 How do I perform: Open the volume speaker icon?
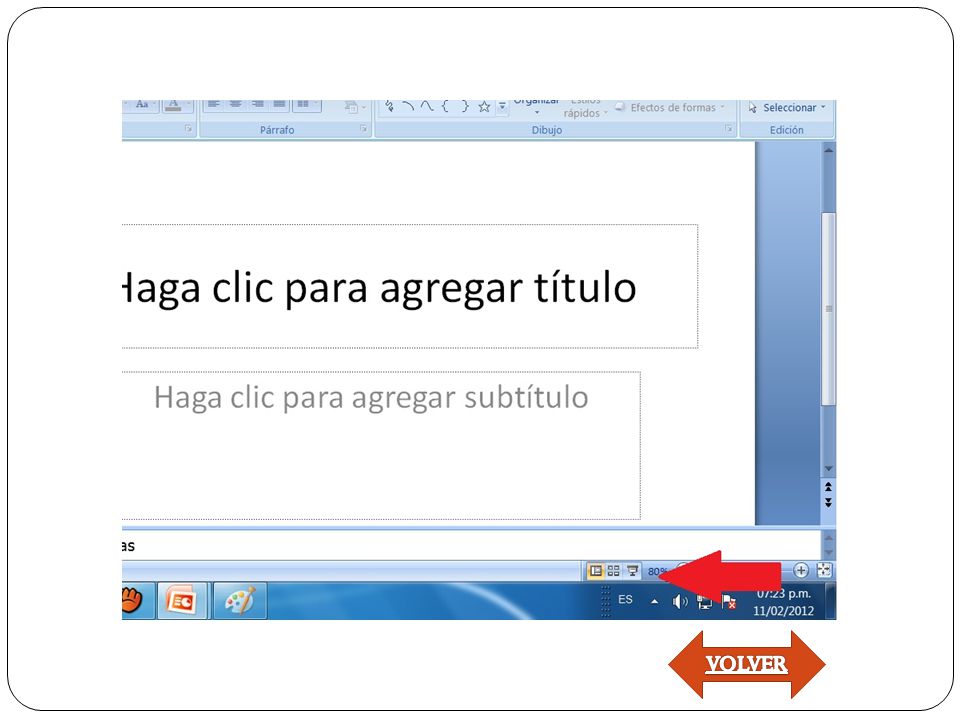[x=680, y=602]
